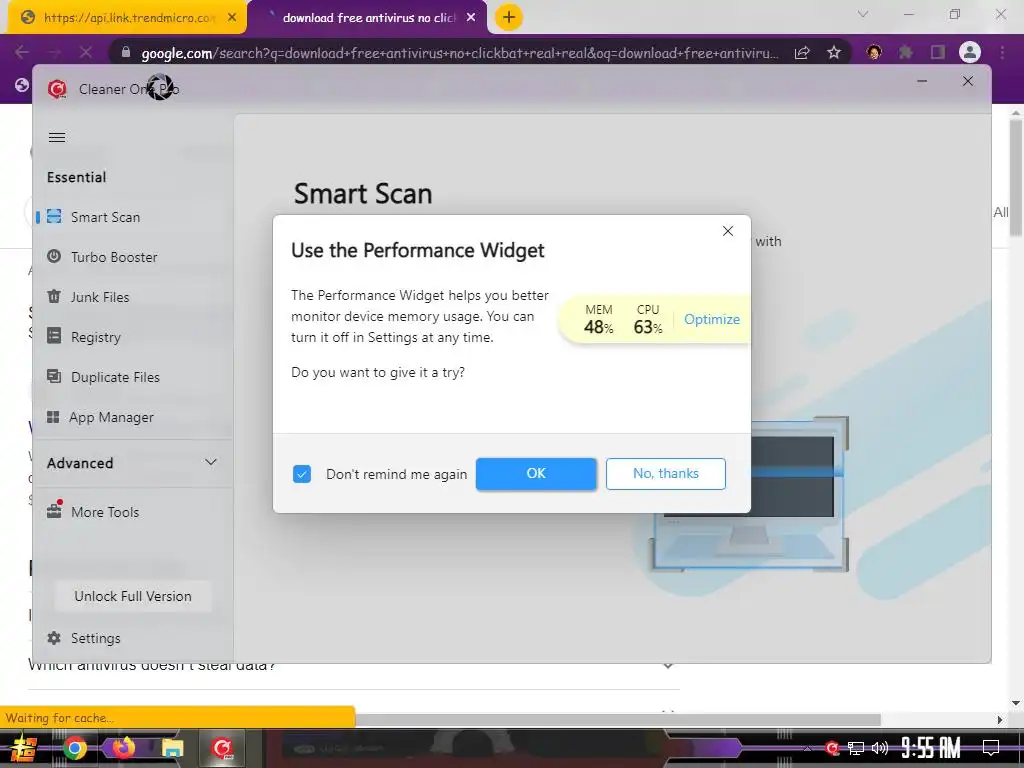
Task: Go back in Chrome browser
Action: click(22, 52)
